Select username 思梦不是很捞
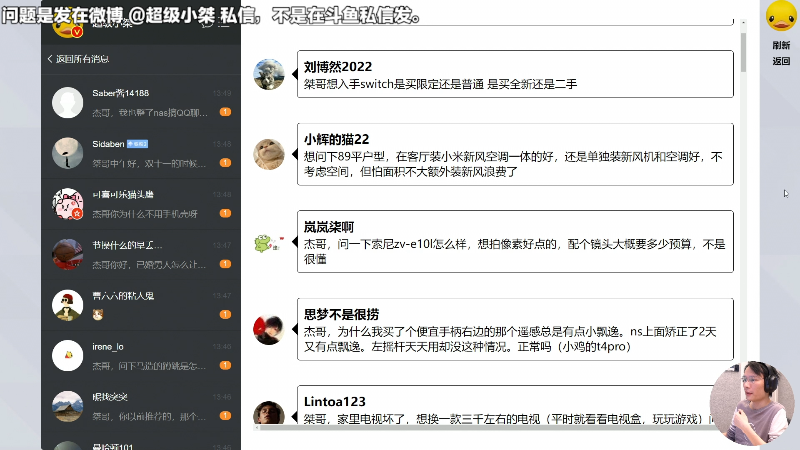This screenshot has height=450, width=800. (341, 314)
